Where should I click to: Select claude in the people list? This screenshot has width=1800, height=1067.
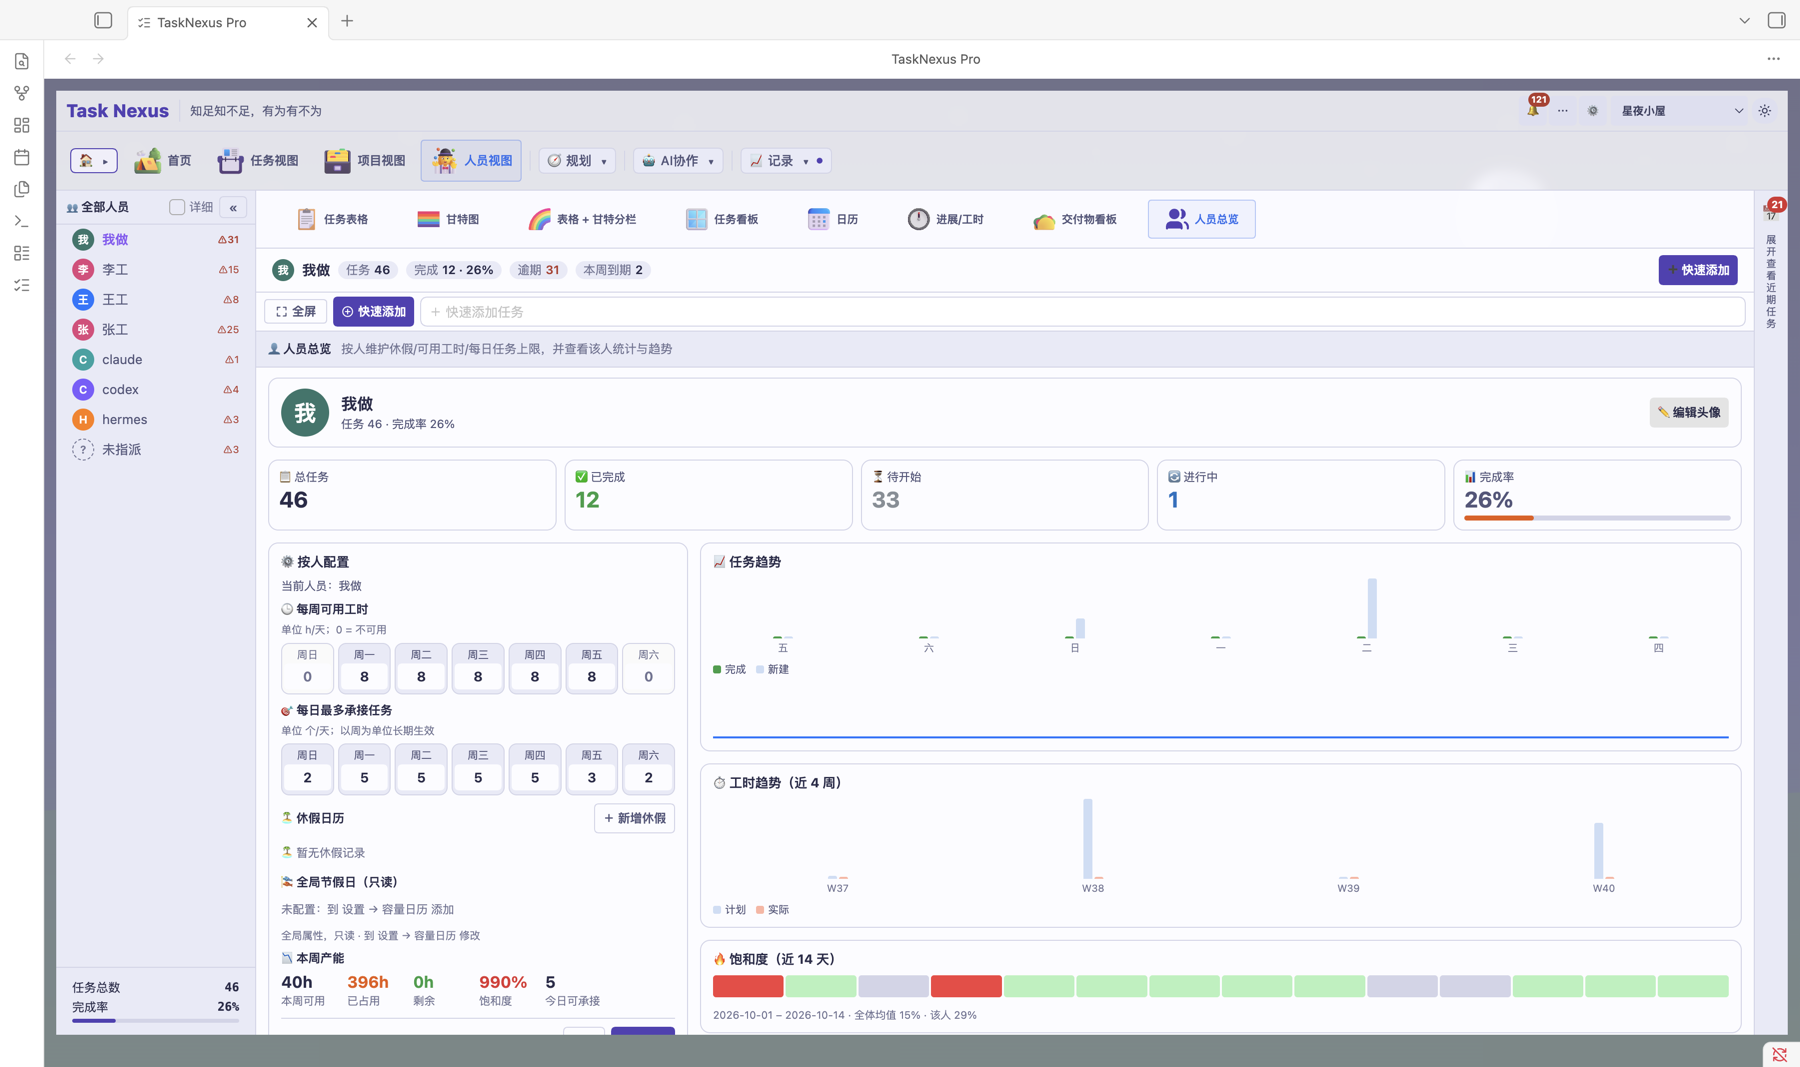point(155,360)
